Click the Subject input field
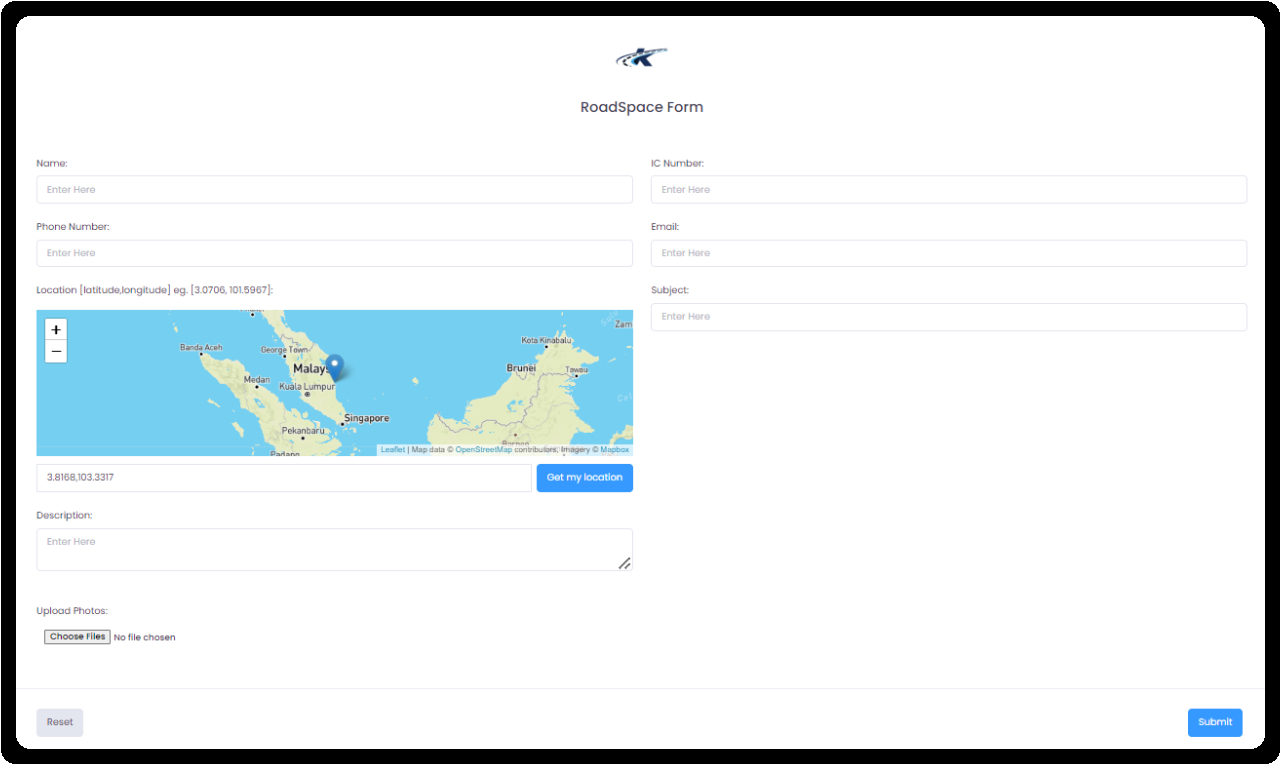The height and width of the screenshot is (765, 1281). click(948, 317)
